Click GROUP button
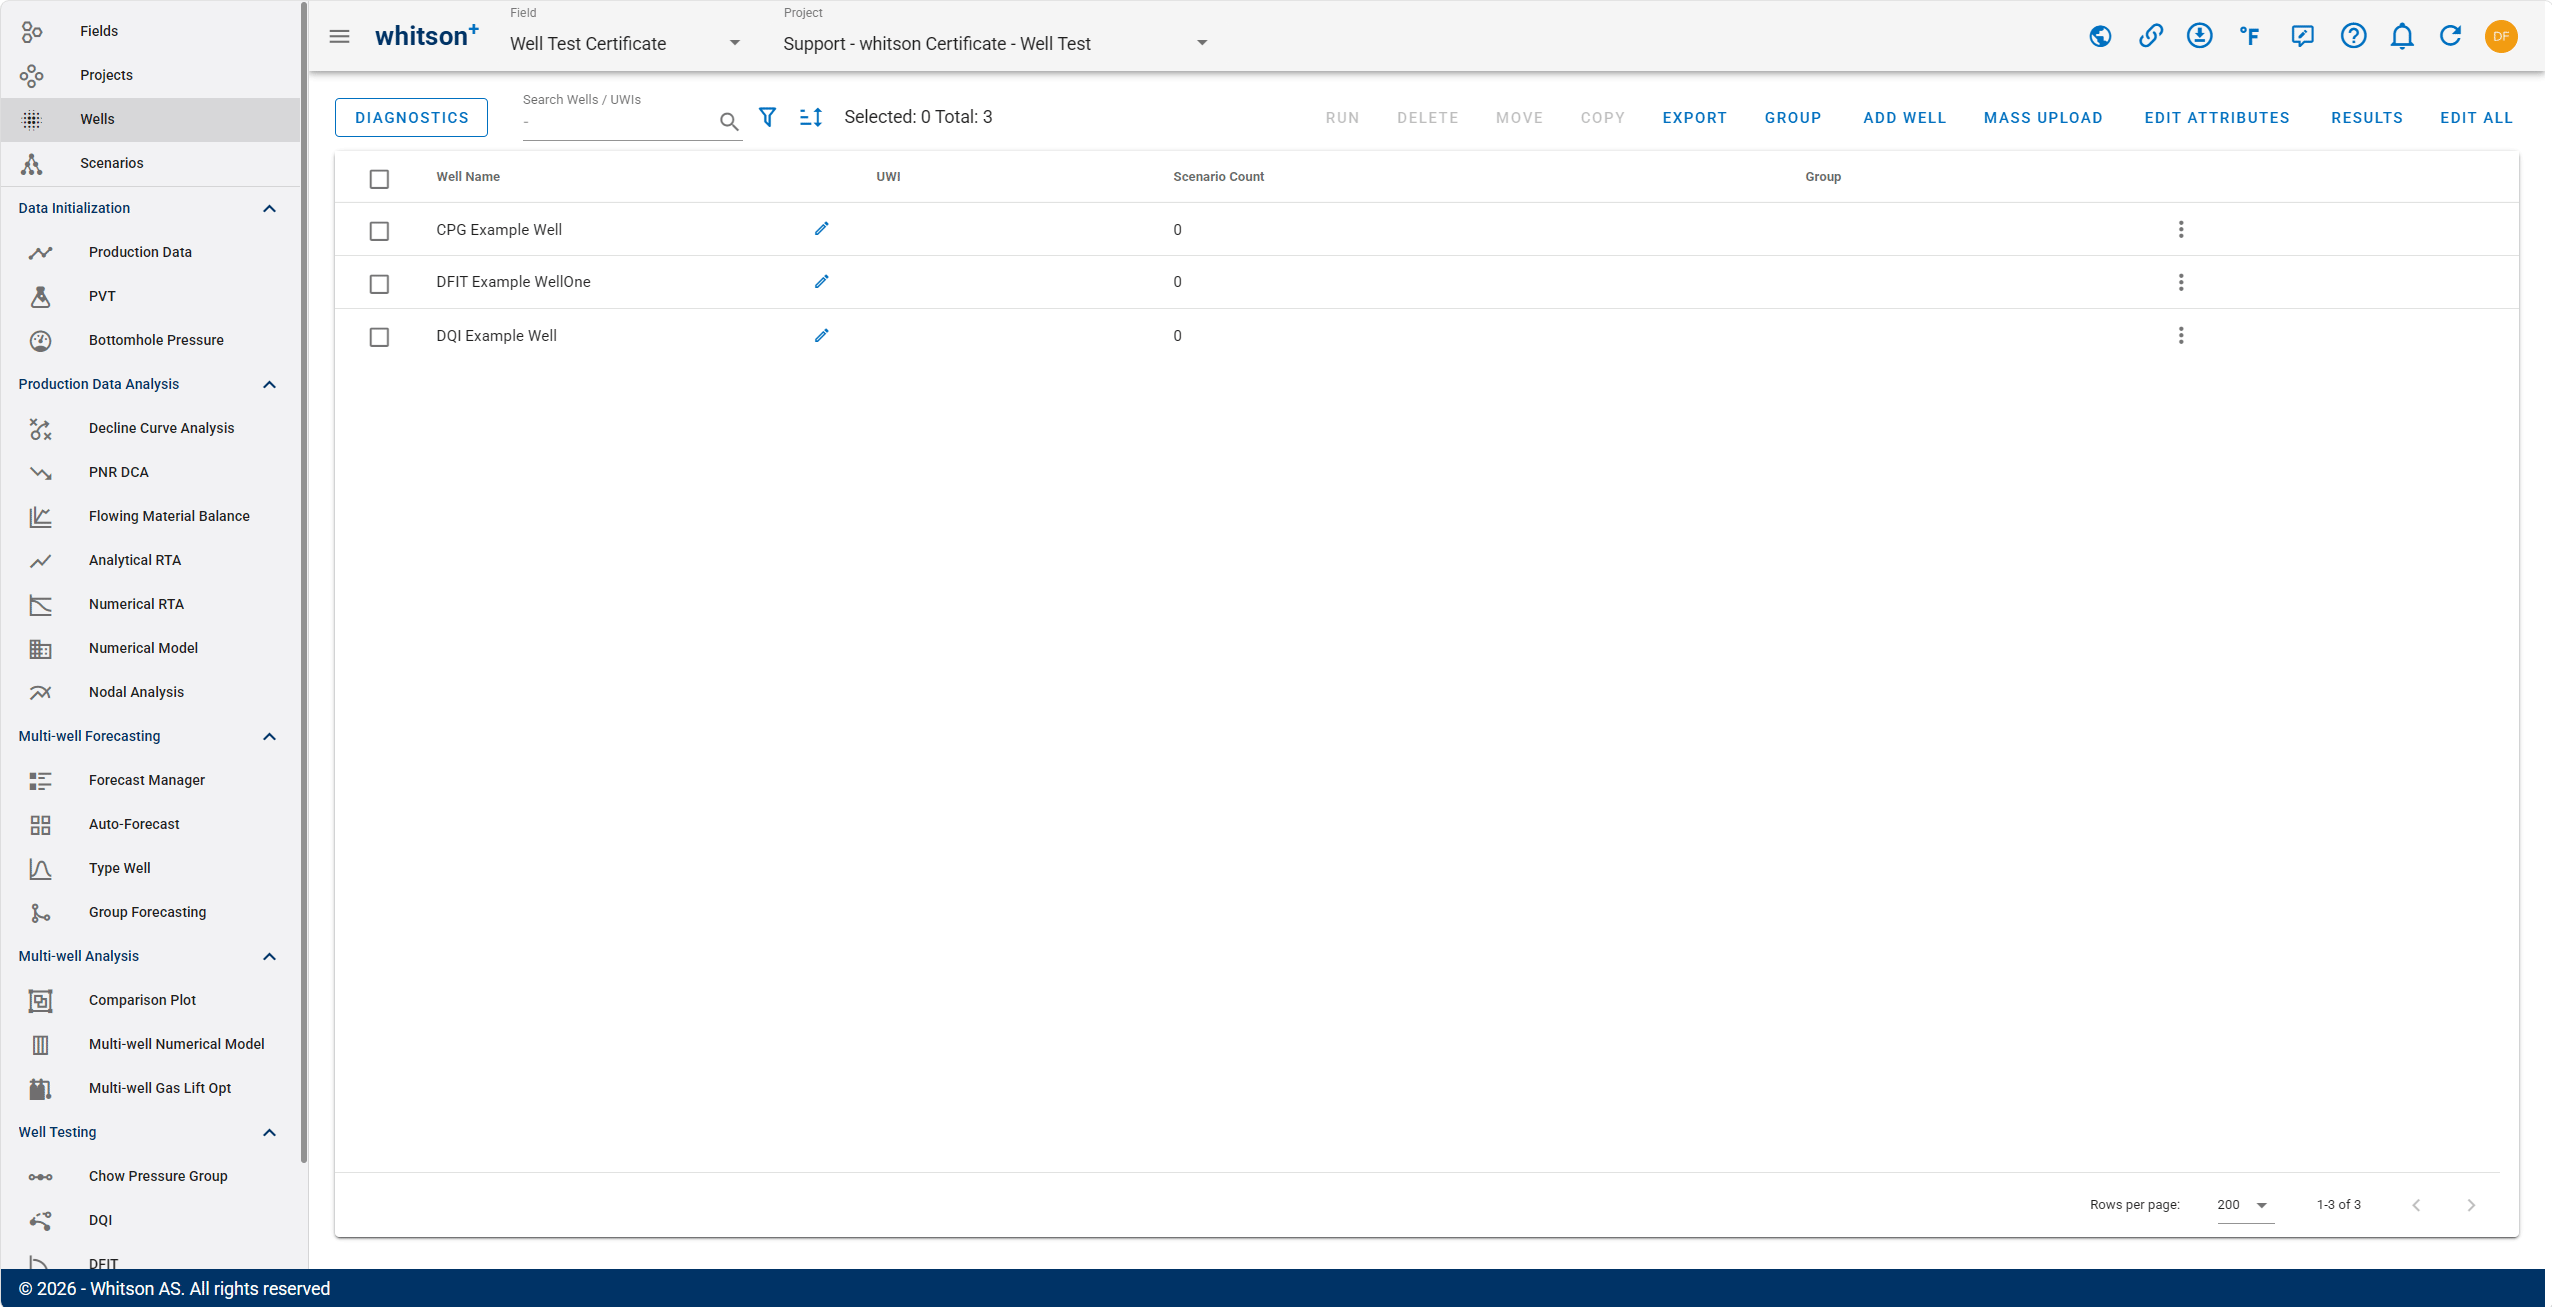This screenshot has height=1307, width=2552. [x=1792, y=117]
